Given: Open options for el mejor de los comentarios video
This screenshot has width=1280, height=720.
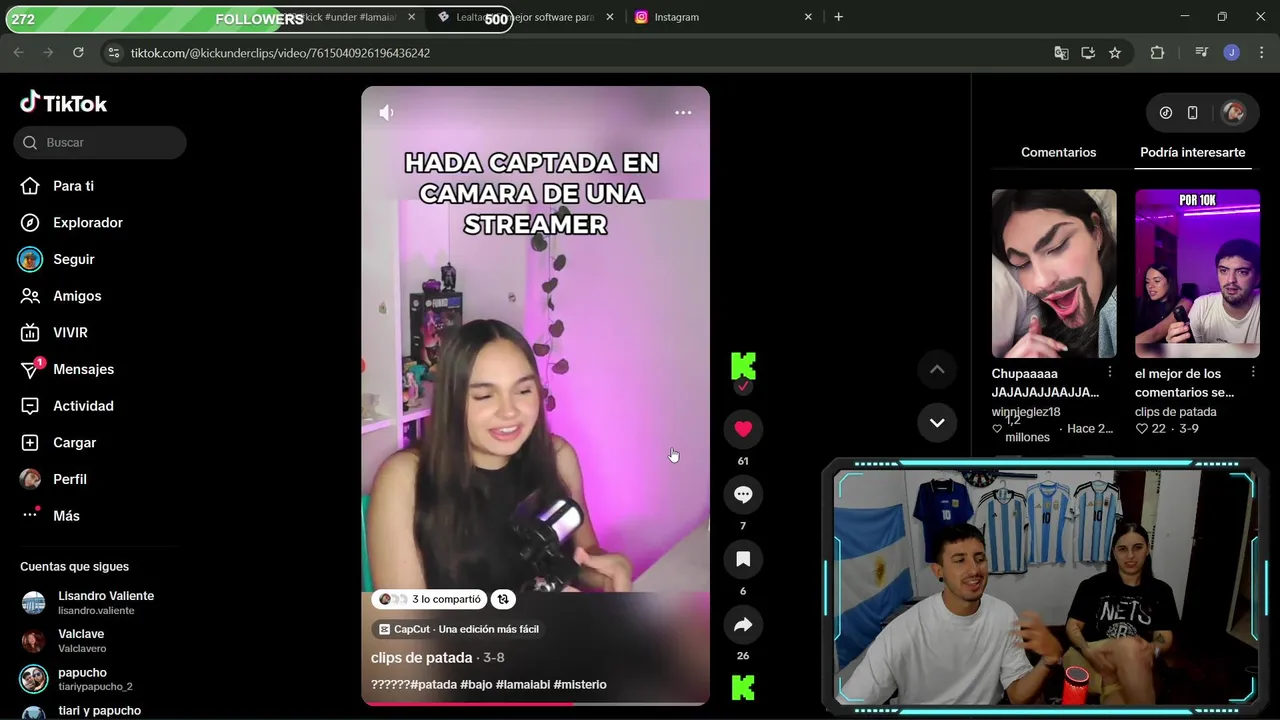Looking at the screenshot, I should click(1252, 372).
